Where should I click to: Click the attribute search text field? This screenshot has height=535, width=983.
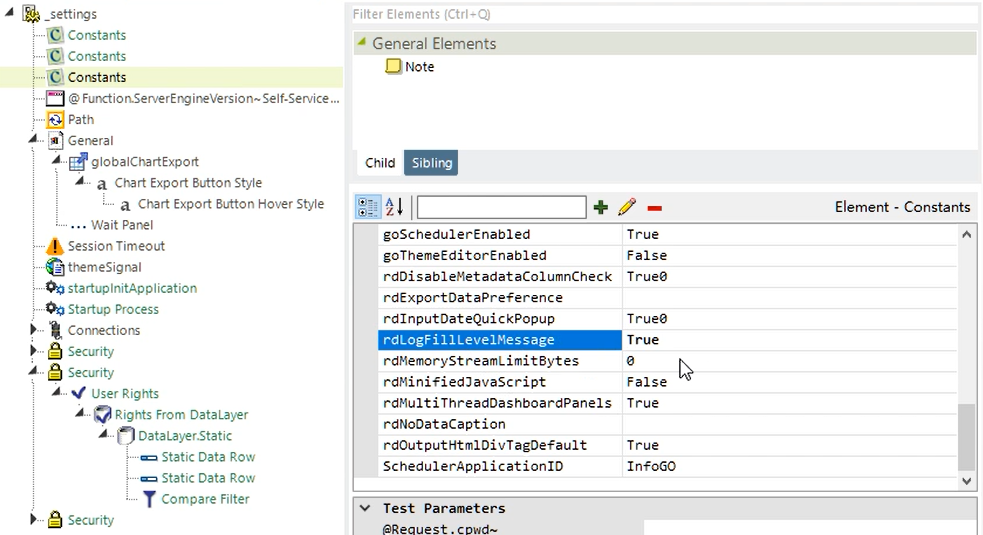pyautogui.click(x=501, y=207)
